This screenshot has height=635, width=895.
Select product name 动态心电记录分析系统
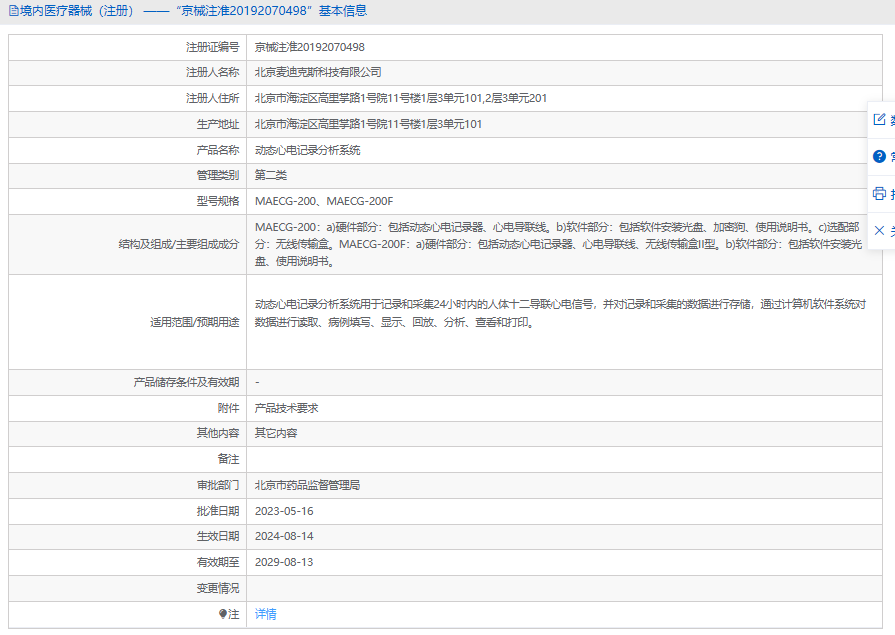(x=308, y=150)
